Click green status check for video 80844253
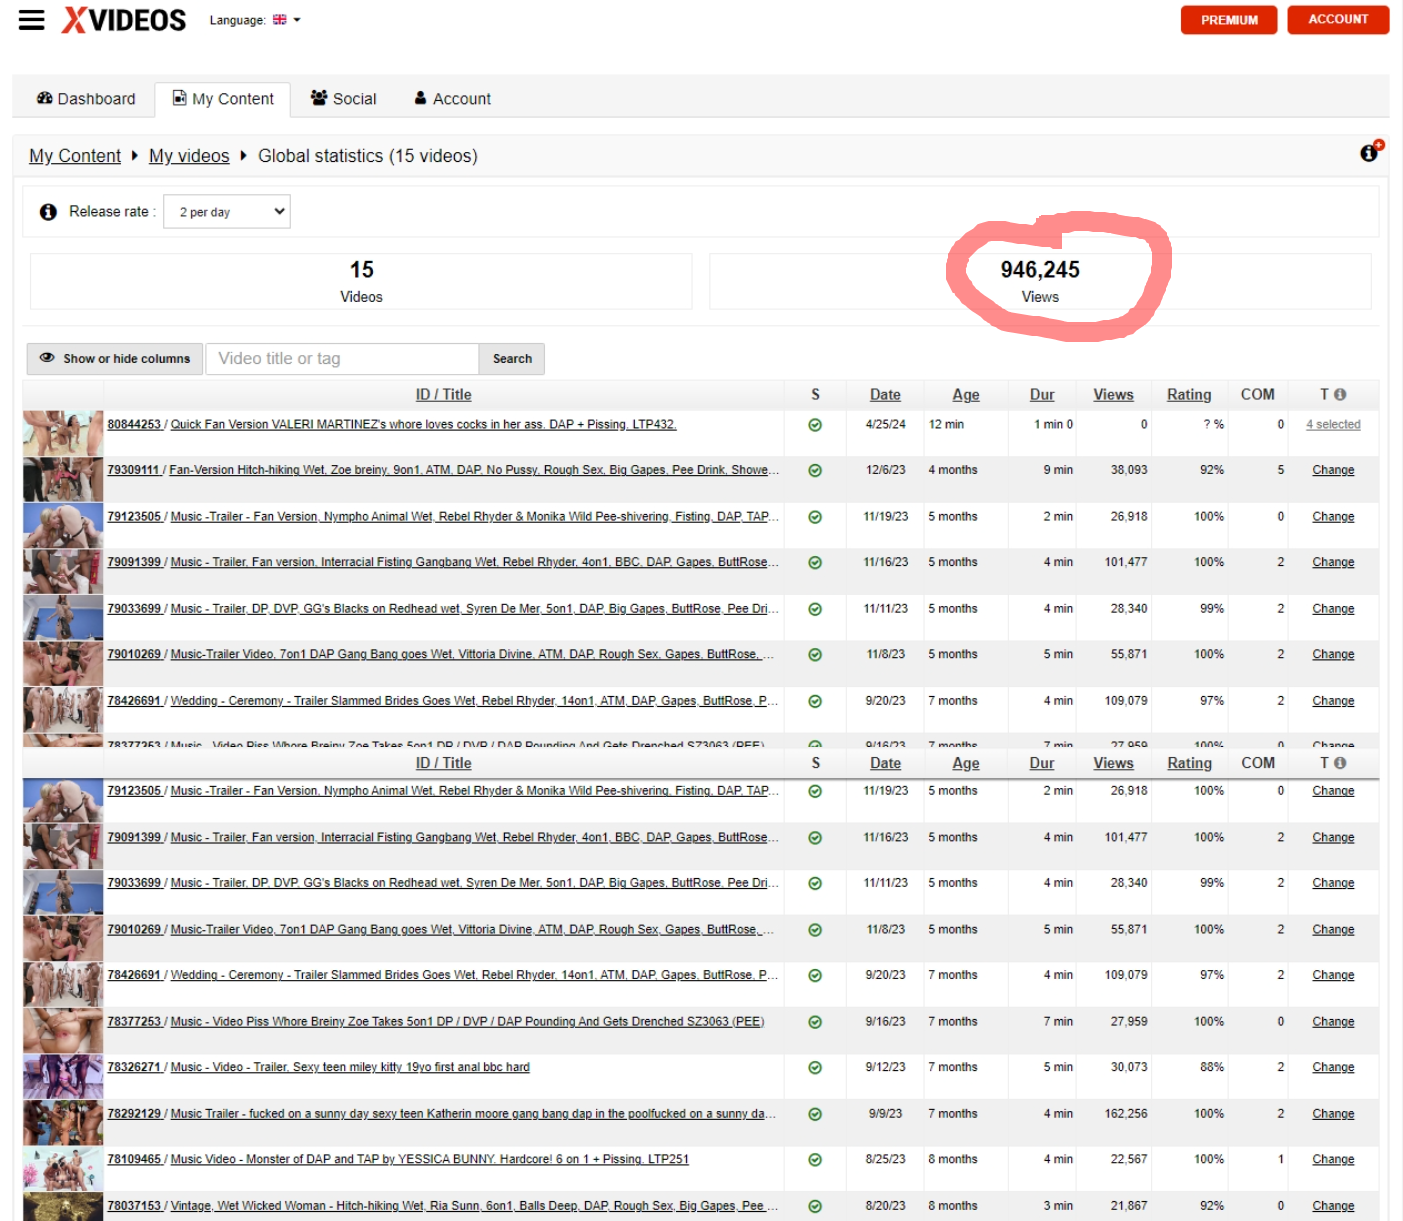The image size is (1403, 1221). point(815,425)
